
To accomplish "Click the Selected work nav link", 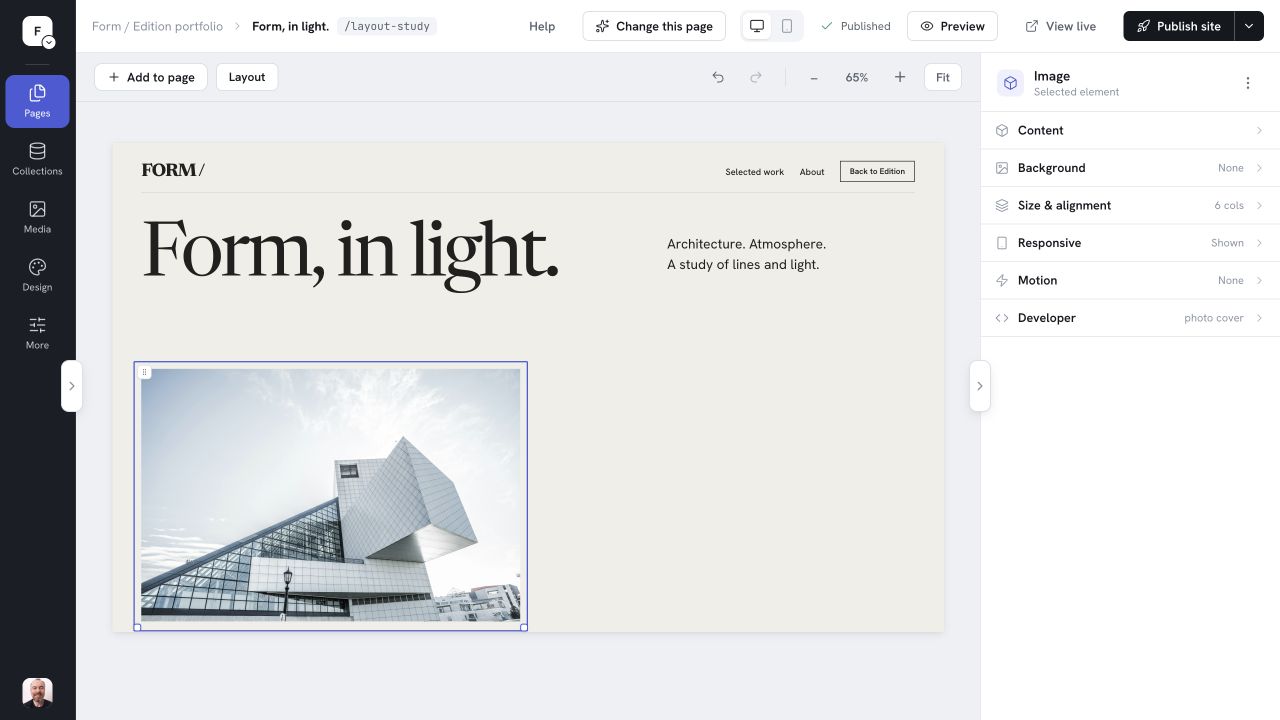I will pyautogui.click(x=754, y=172).
